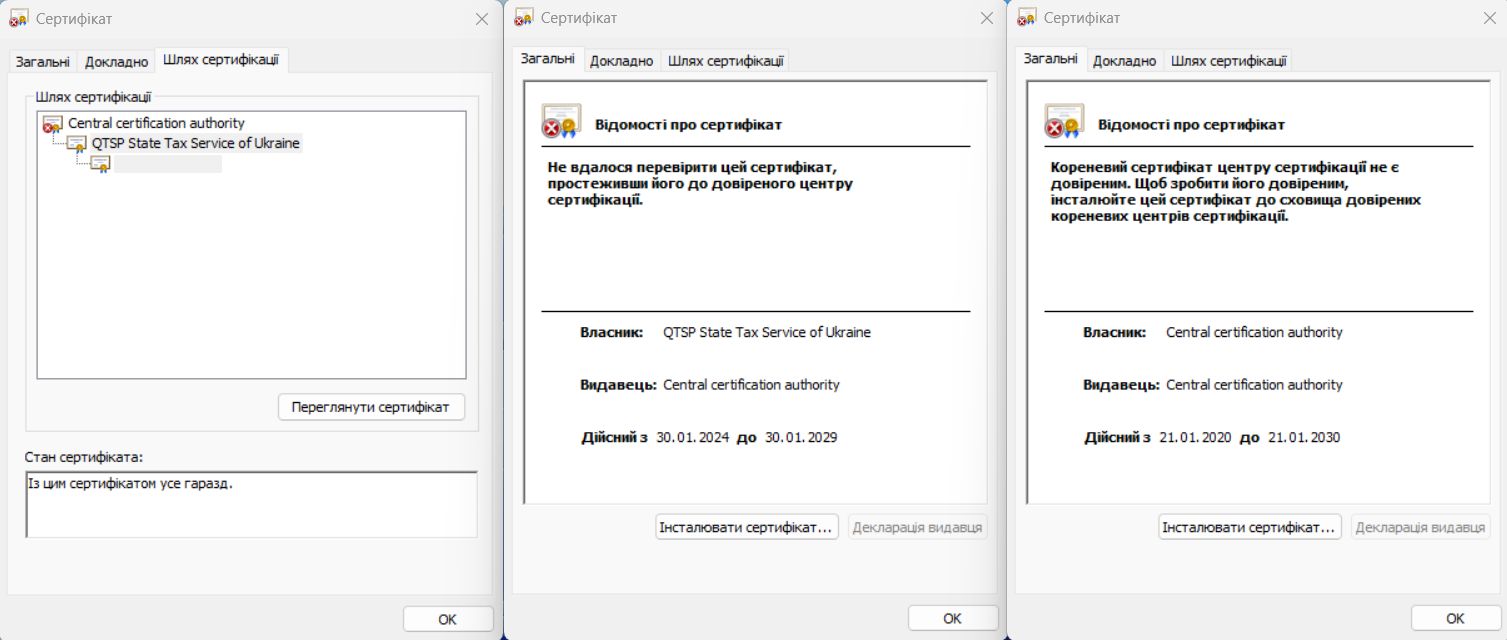
Task: Click the leaf certificate icon in certification path
Action: pyautogui.click(x=100, y=164)
